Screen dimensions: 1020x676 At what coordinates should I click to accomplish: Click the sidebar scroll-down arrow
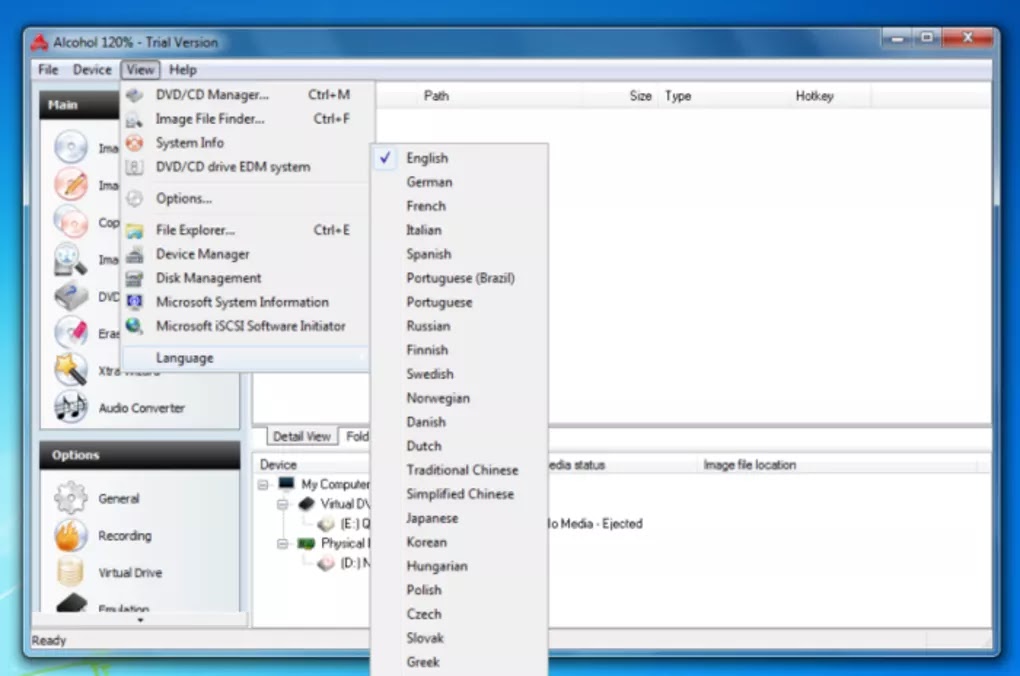140,620
